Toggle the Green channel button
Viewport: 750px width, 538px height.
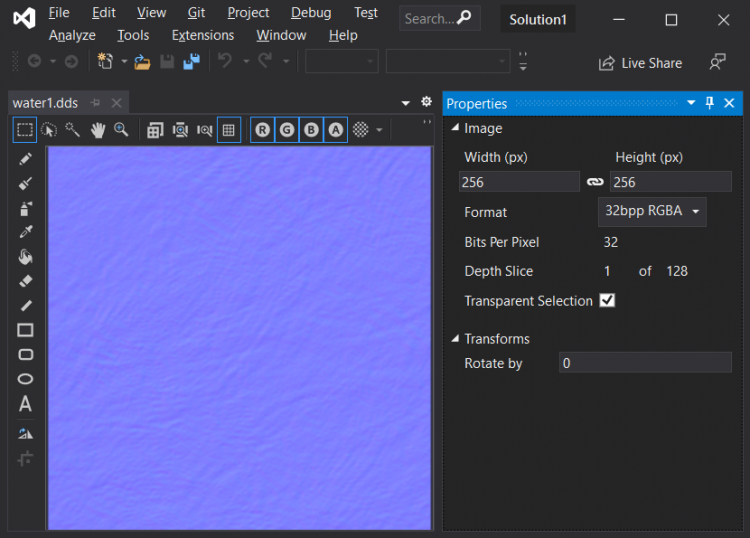(x=287, y=130)
